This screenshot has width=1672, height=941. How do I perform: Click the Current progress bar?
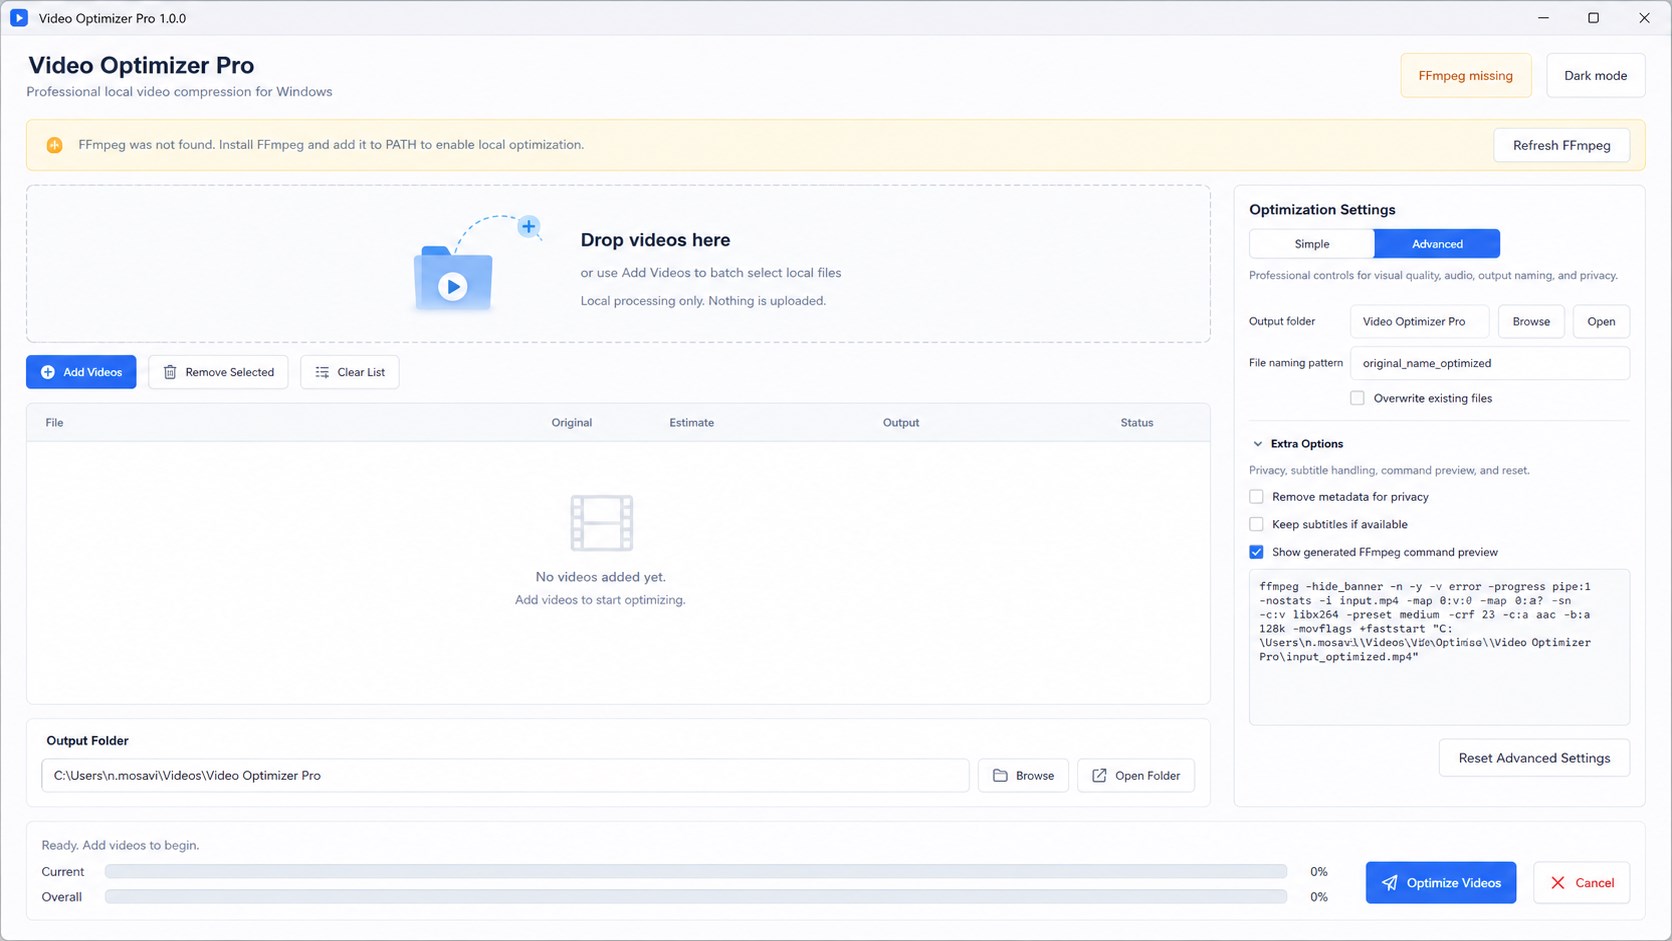(x=696, y=872)
